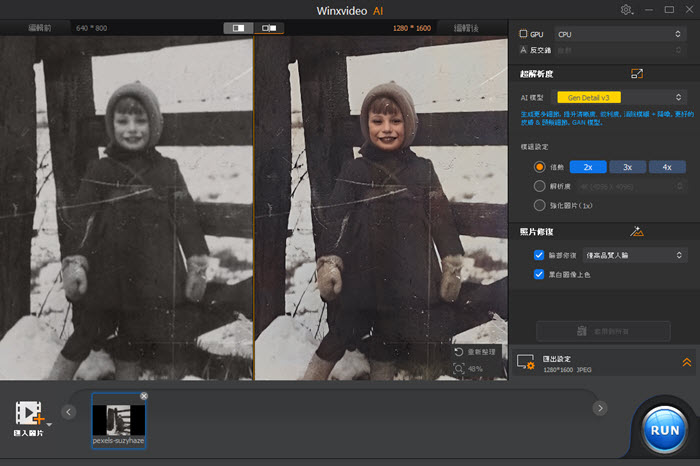The image size is (700, 466).
Task: Click the import image (匯入圖片) icon
Action: 28,414
